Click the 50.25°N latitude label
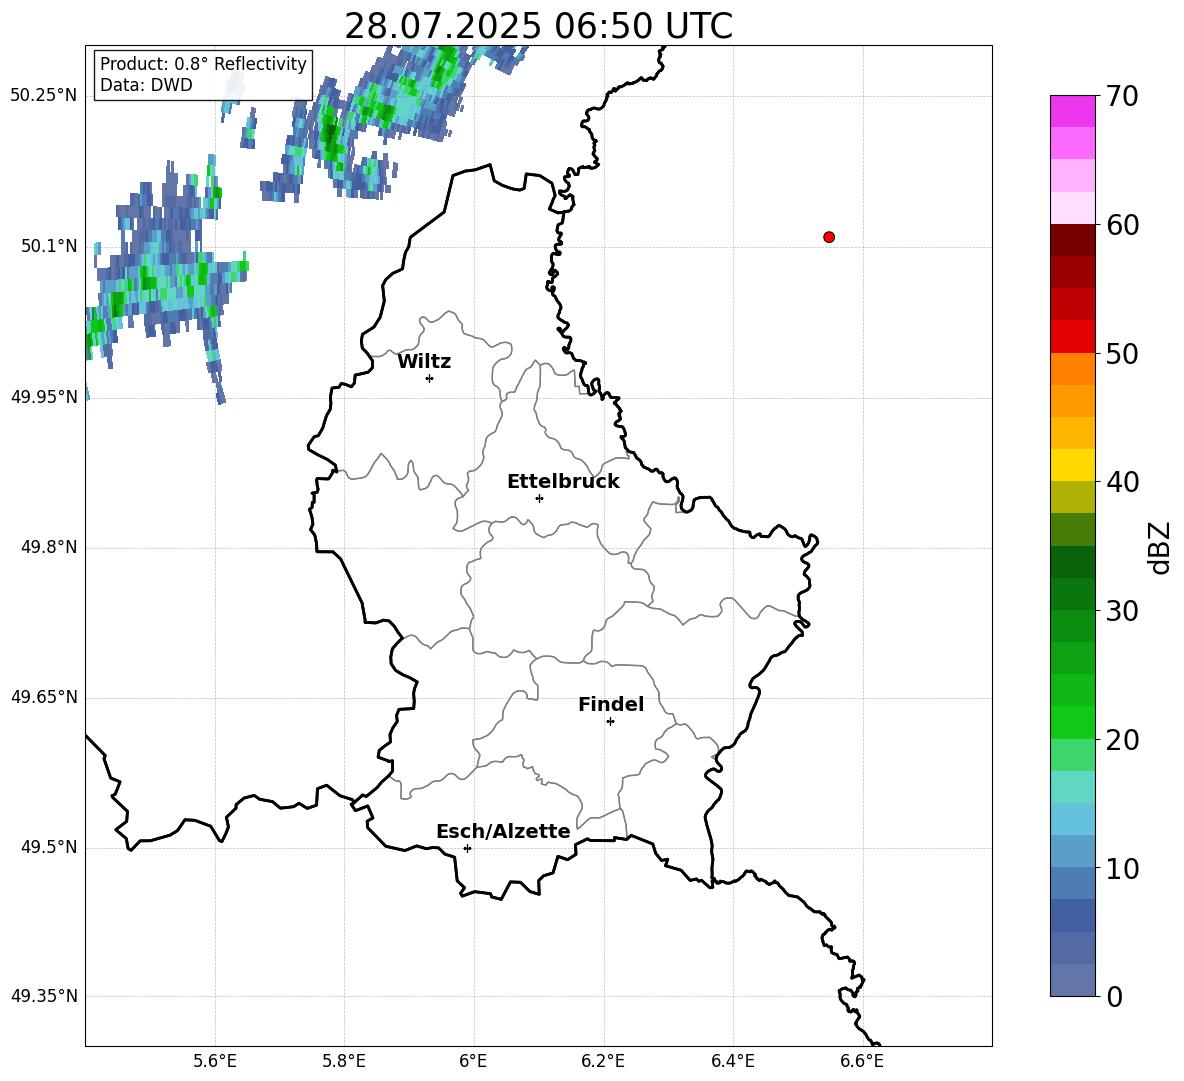Screen dimensions: 1184x1081 tap(44, 96)
